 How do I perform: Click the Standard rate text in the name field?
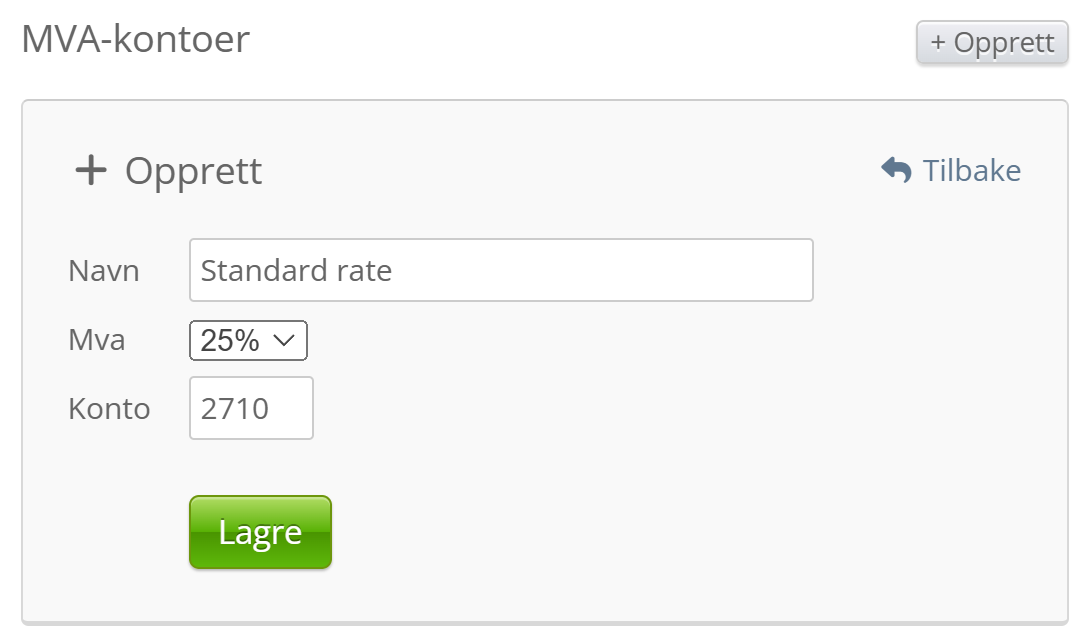click(296, 270)
